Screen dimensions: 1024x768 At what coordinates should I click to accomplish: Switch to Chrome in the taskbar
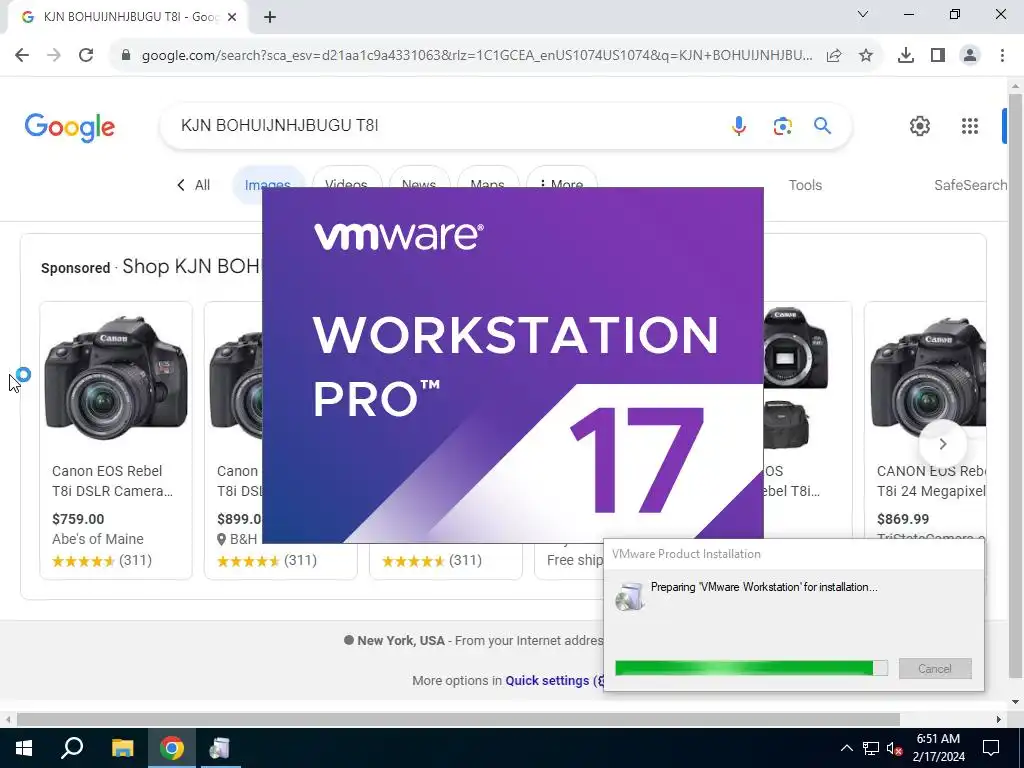click(x=172, y=748)
